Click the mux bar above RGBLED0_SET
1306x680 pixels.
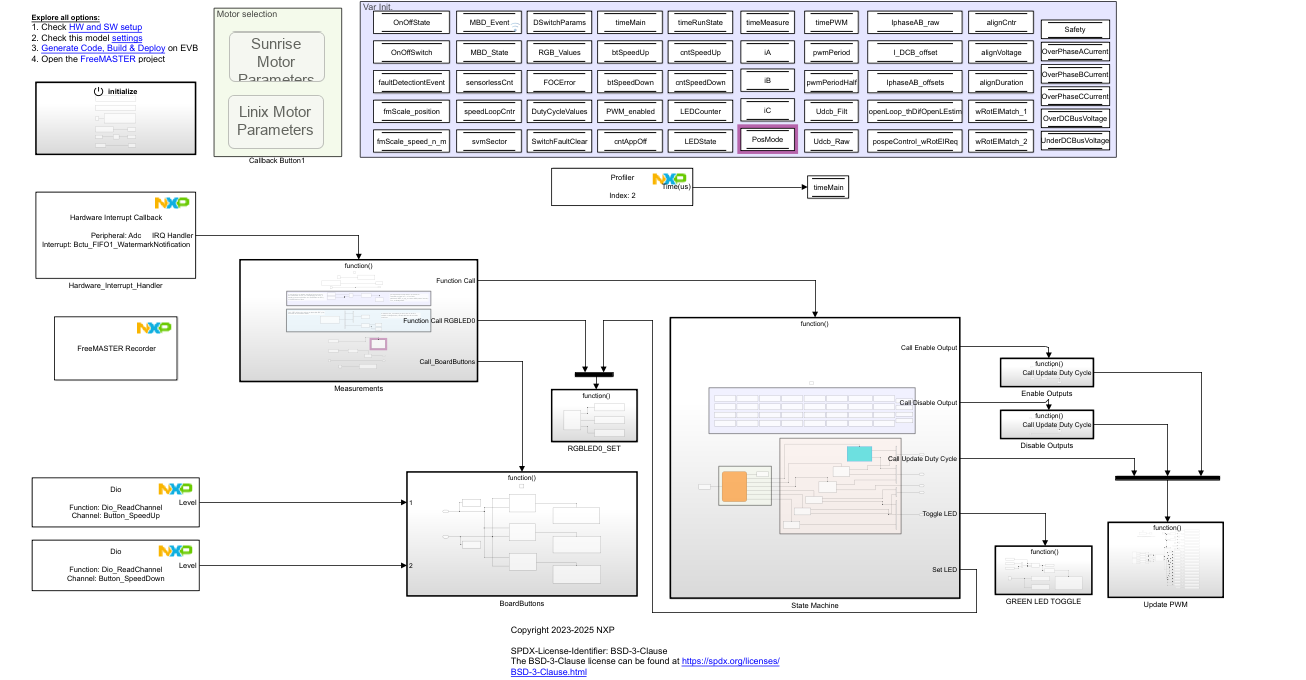[x=594, y=374]
